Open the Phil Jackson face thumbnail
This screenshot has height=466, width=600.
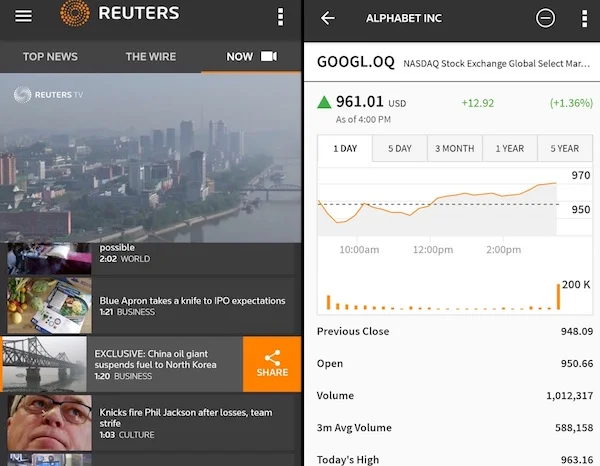[49, 423]
